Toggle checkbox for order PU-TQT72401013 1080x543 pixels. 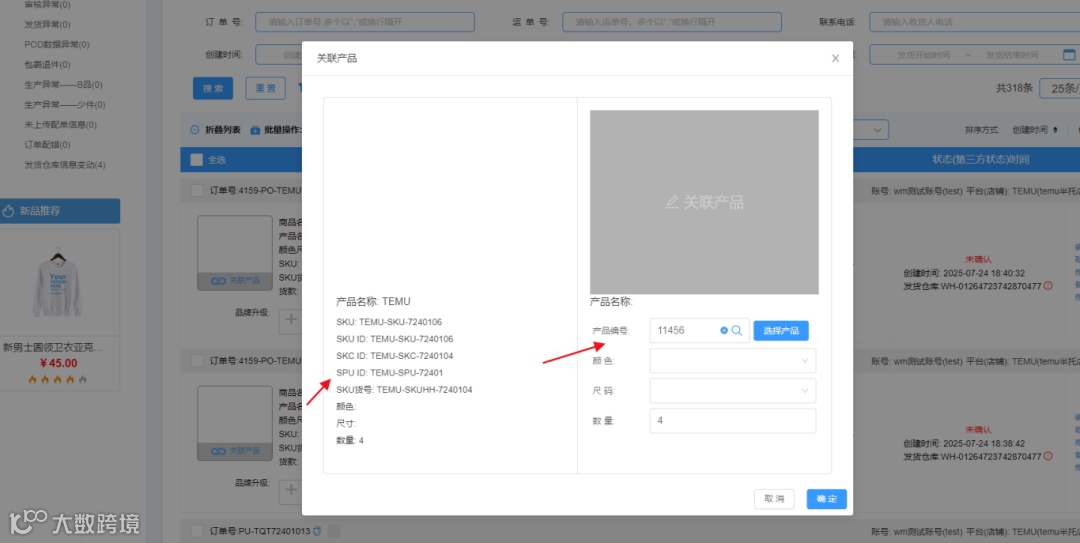tap(196, 531)
